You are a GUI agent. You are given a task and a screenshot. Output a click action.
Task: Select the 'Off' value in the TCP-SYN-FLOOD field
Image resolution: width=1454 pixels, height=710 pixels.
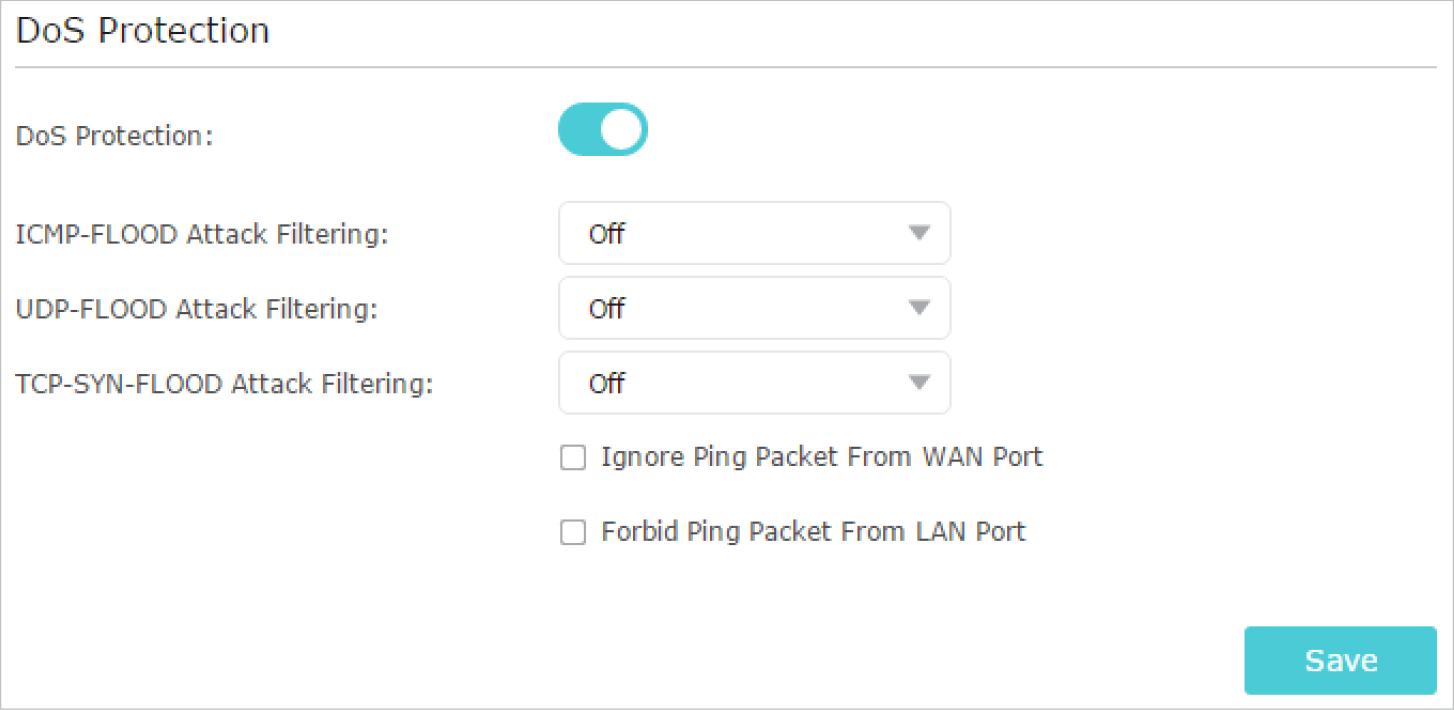click(x=607, y=384)
